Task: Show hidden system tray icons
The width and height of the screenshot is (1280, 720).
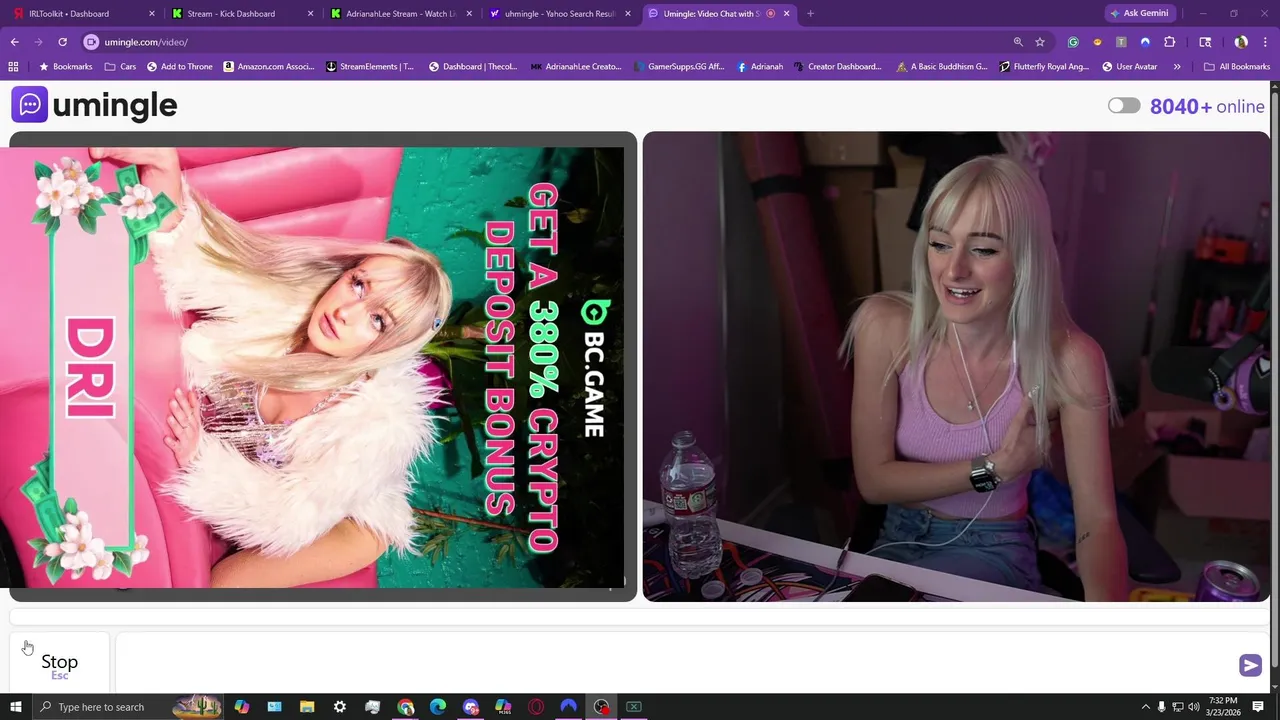Action: 1144,707
